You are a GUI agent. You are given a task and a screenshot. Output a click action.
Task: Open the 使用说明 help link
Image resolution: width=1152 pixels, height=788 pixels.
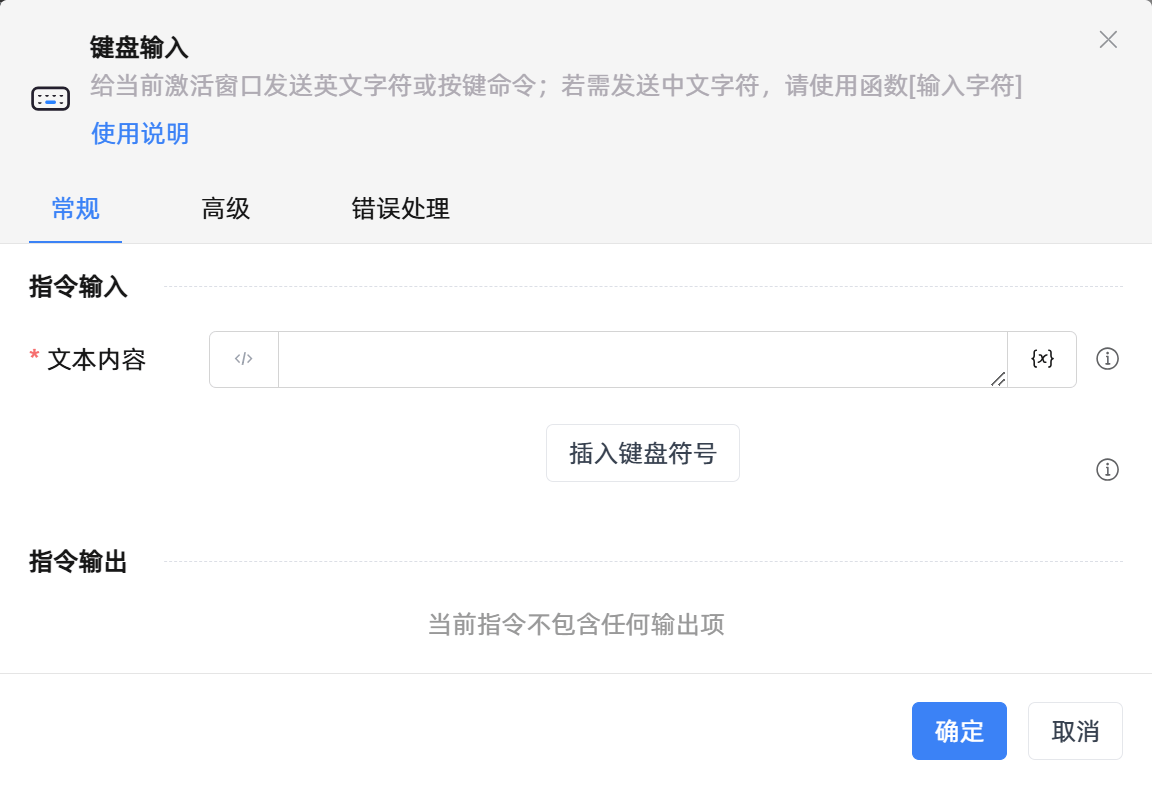[140, 133]
